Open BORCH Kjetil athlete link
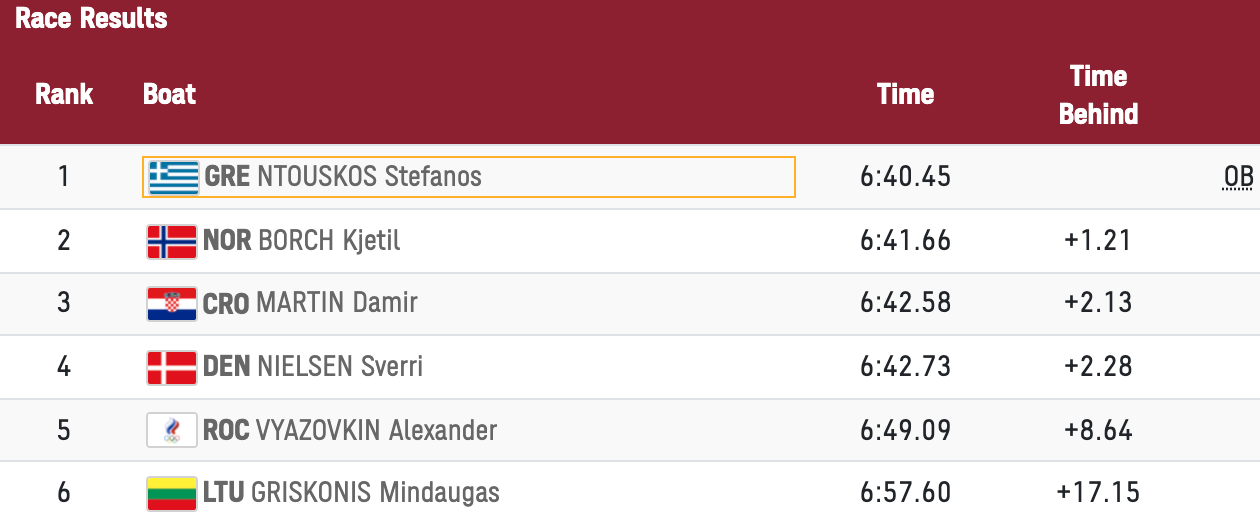The width and height of the screenshot is (1260, 520). [x=329, y=241]
